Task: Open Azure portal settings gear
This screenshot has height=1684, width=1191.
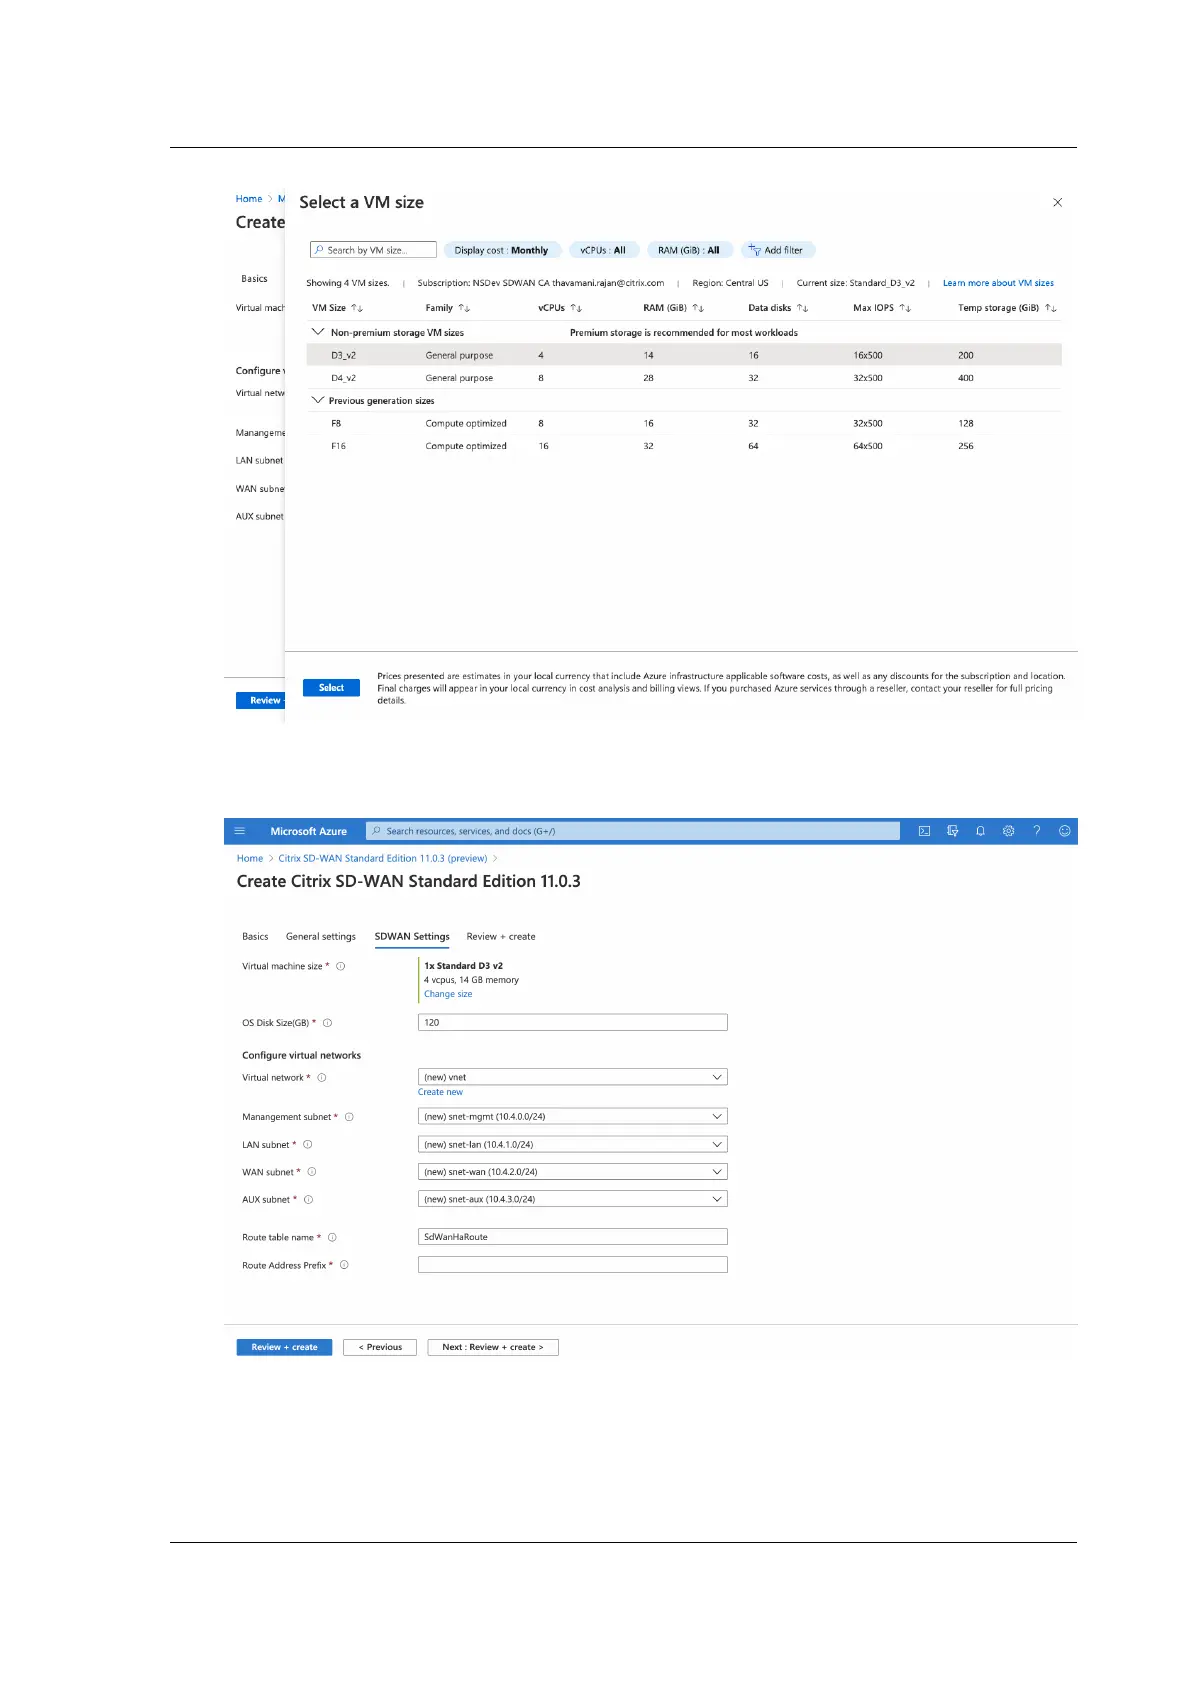Action: coord(1008,831)
